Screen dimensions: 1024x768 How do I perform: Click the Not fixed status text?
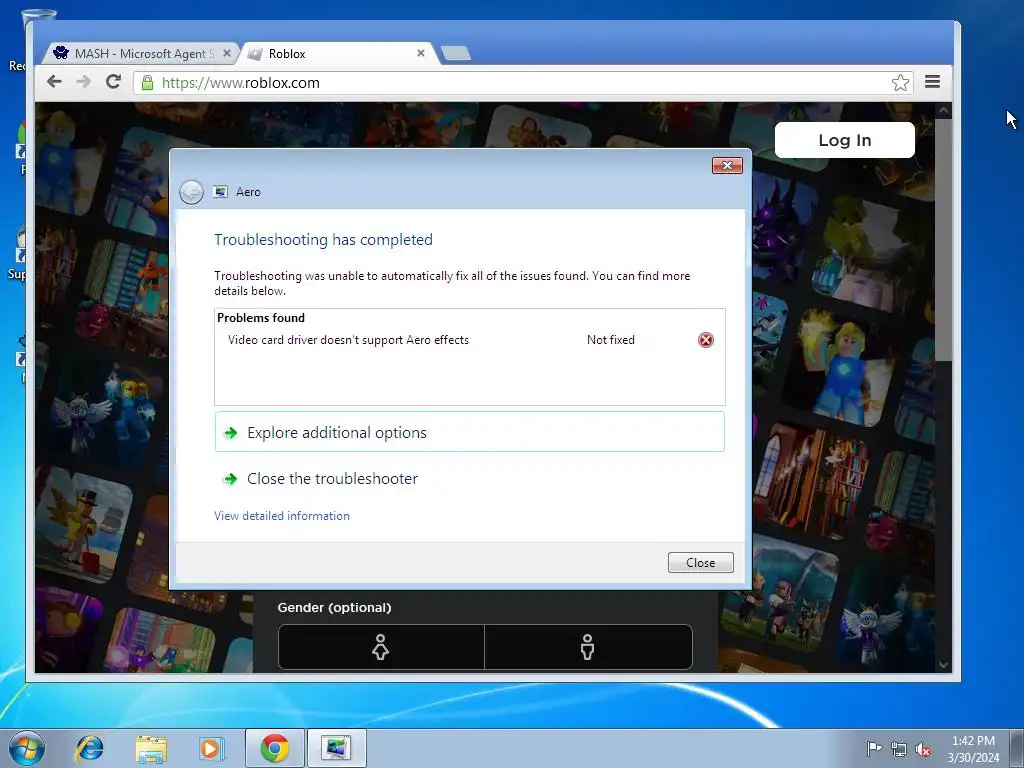611,340
